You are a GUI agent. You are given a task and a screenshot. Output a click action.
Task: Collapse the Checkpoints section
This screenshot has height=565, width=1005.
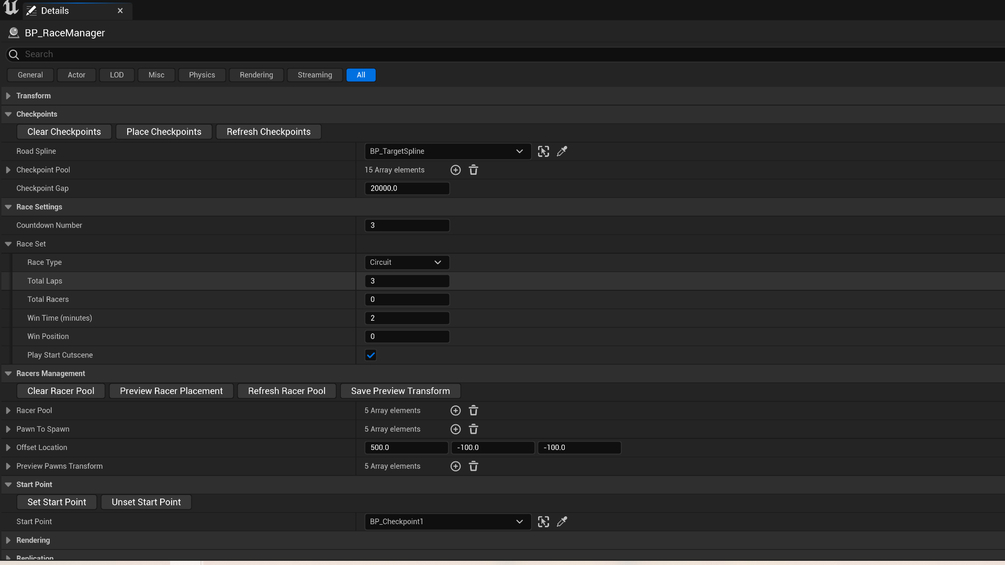(x=8, y=114)
